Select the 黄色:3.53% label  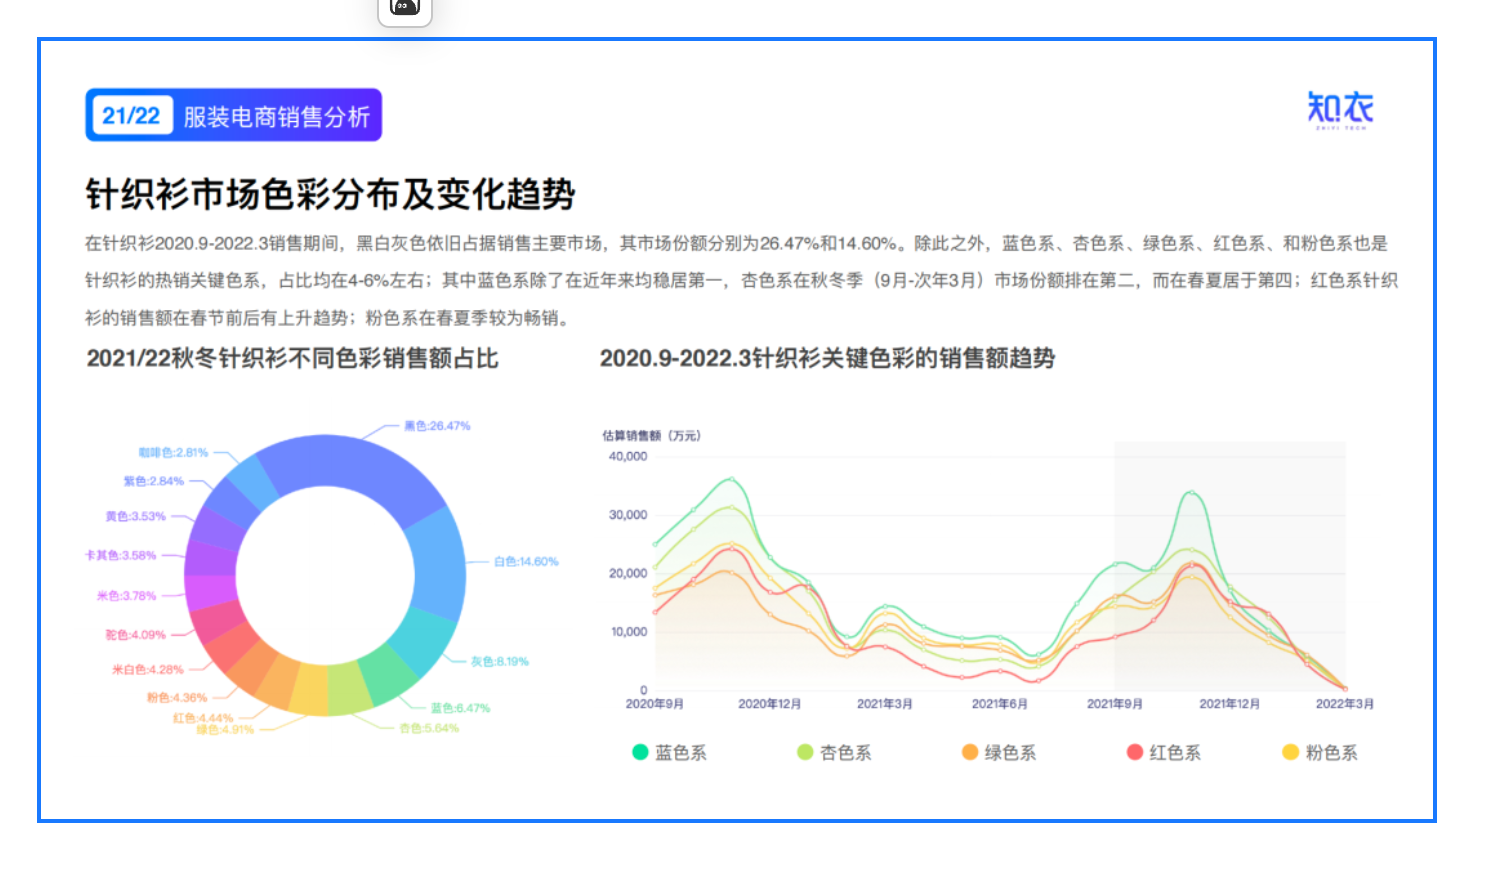(136, 517)
